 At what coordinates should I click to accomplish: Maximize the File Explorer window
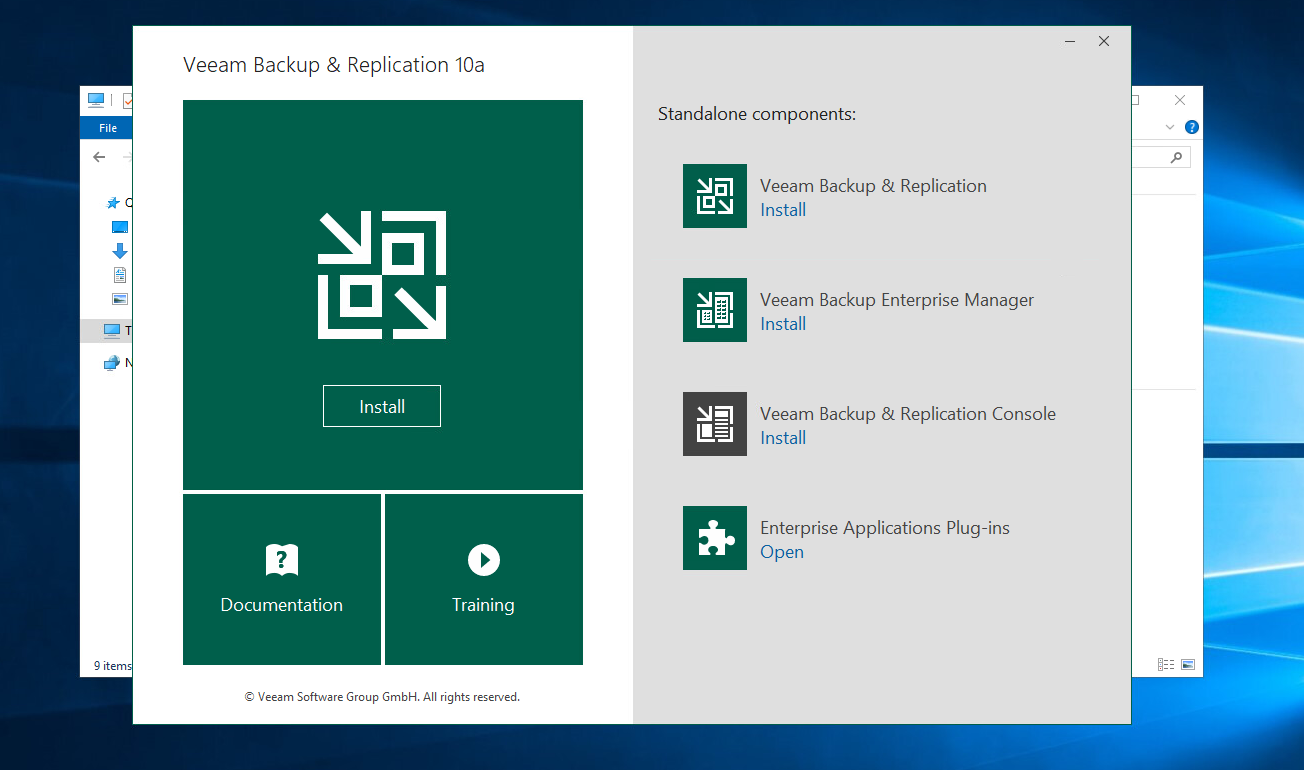[1136, 100]
